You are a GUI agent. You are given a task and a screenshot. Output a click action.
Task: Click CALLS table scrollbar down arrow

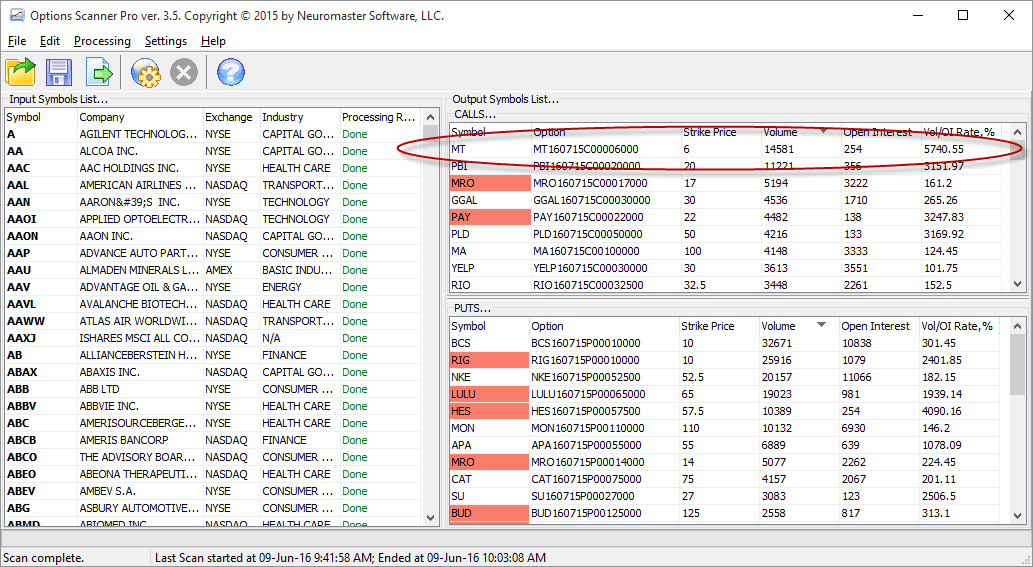coord(1017,284)
